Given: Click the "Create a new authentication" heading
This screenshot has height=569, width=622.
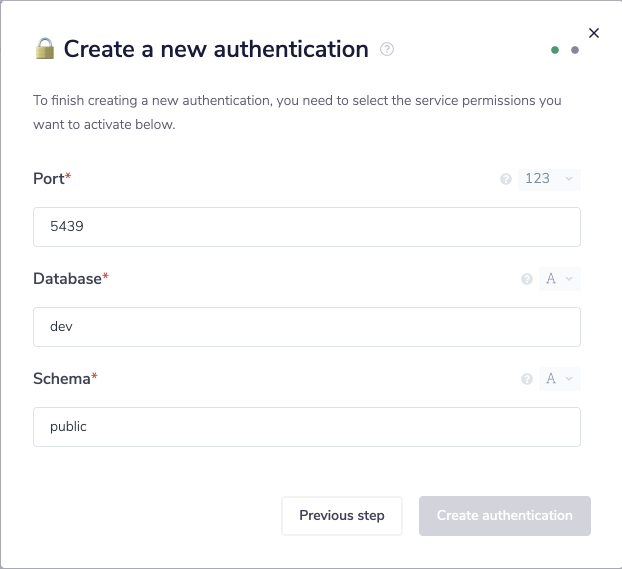Looking at the screenshot, I should (216, 49).
